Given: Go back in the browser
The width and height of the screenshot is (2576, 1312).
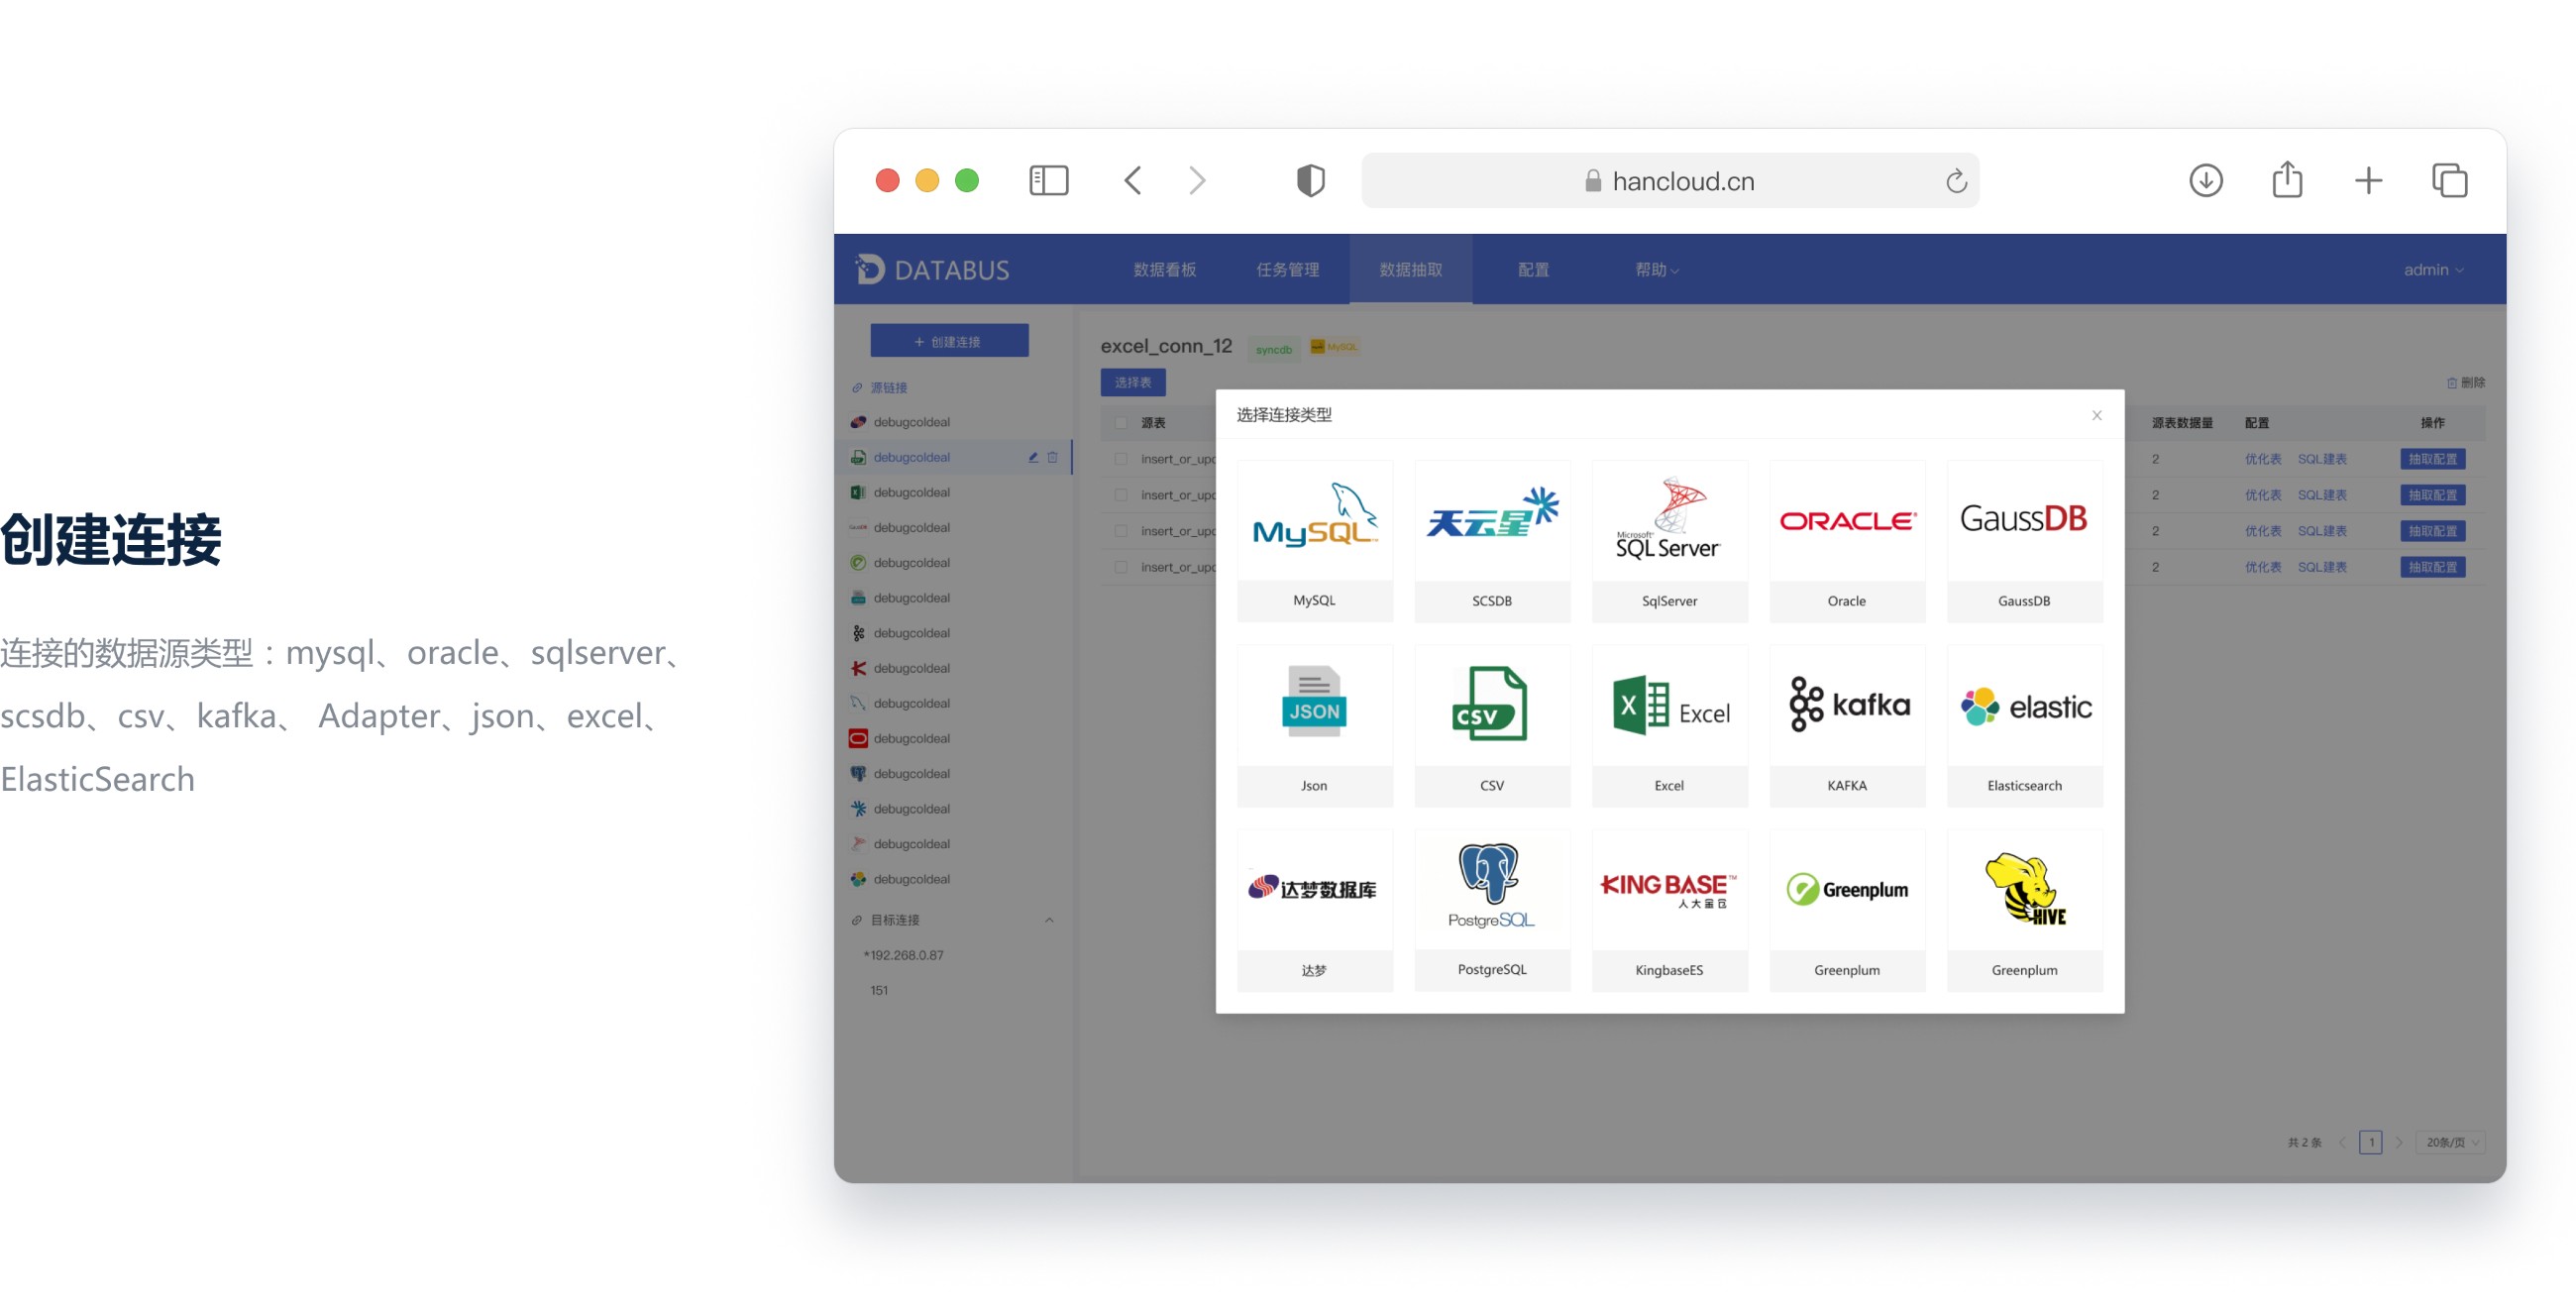Looking at the screenshot, I should (x=1133, y=181).
